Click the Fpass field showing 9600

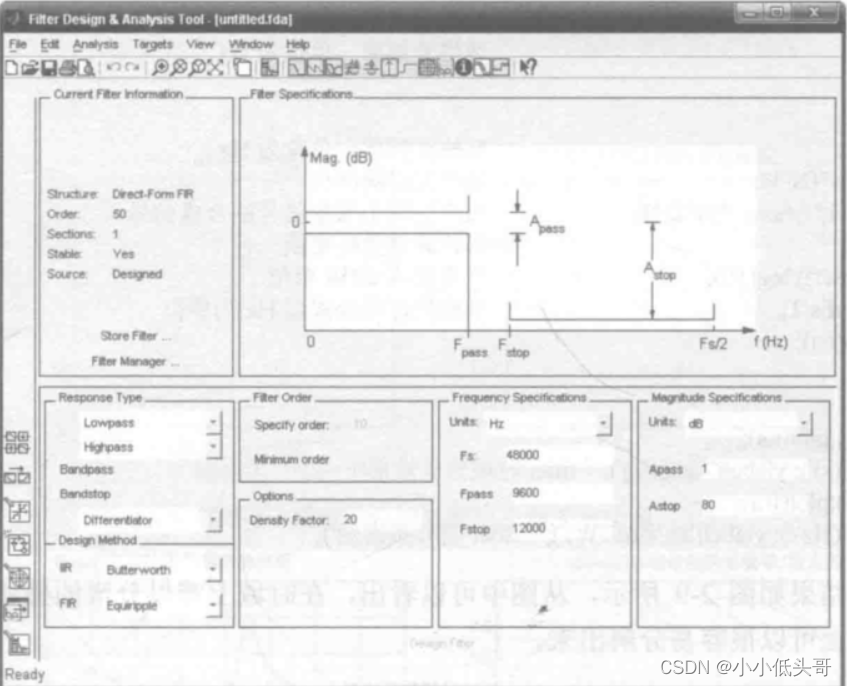(x=561, y=493)
